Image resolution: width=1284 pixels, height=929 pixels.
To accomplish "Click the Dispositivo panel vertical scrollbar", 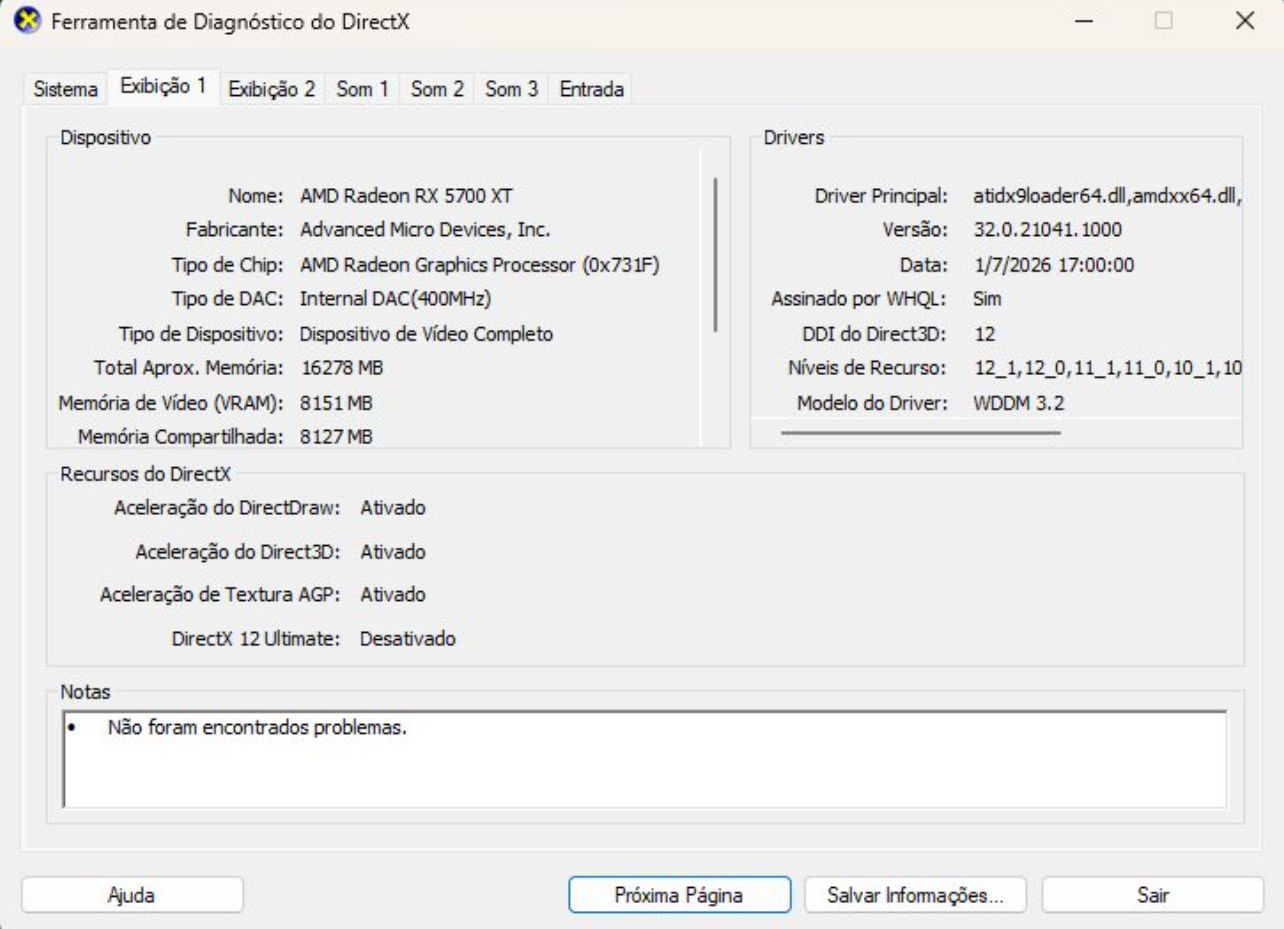I will pyautogui.click(x=715, y=254).
